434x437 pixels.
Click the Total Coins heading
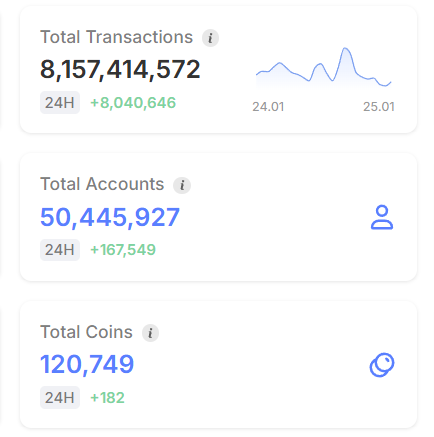coord(87,332)
